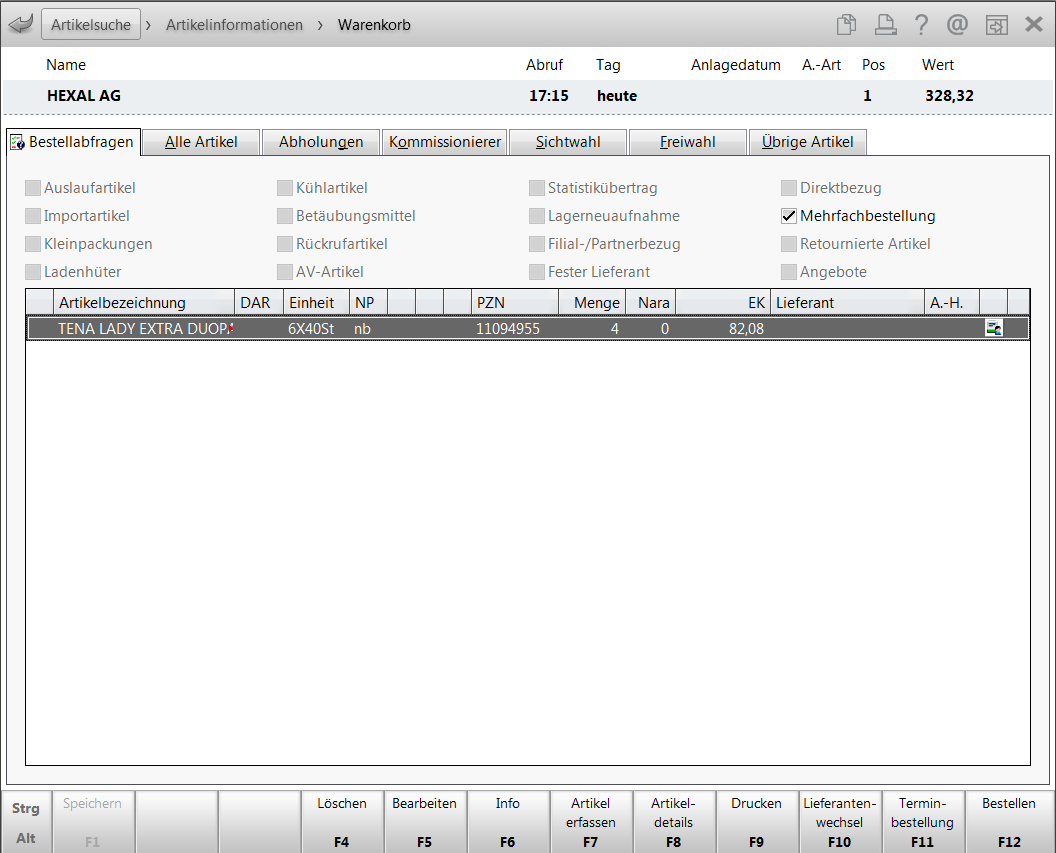This screenshot has height=853, width=1056.
Task: Go to Artikelsuche in breadcrumb
Action: pyautogui.click(x=91, y=25)
